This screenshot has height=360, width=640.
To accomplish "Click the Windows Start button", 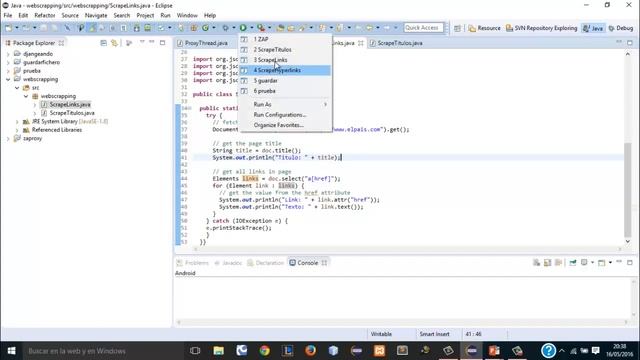I will point(11,351).
